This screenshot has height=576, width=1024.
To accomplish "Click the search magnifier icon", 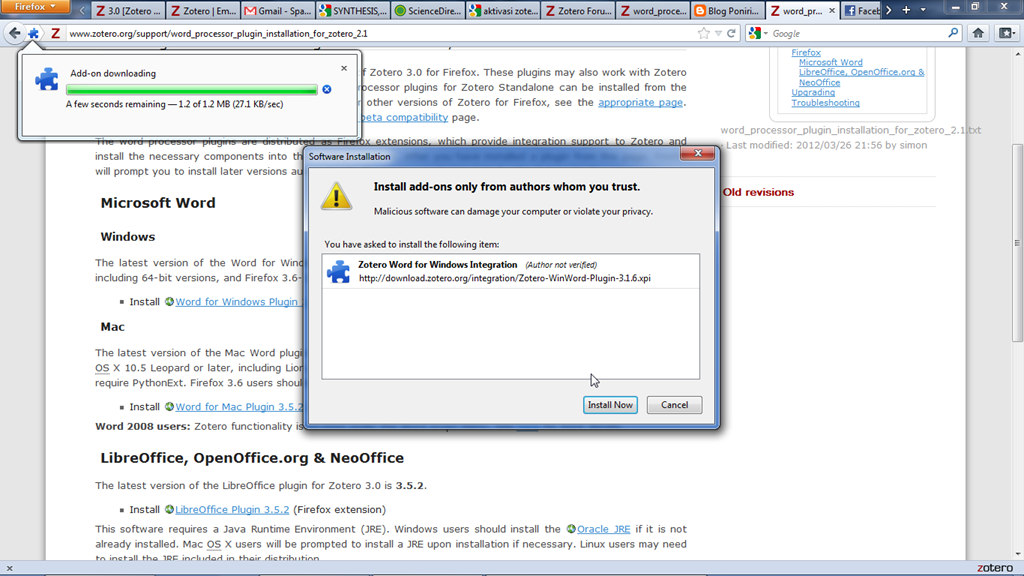I will [x=953, y=33].
